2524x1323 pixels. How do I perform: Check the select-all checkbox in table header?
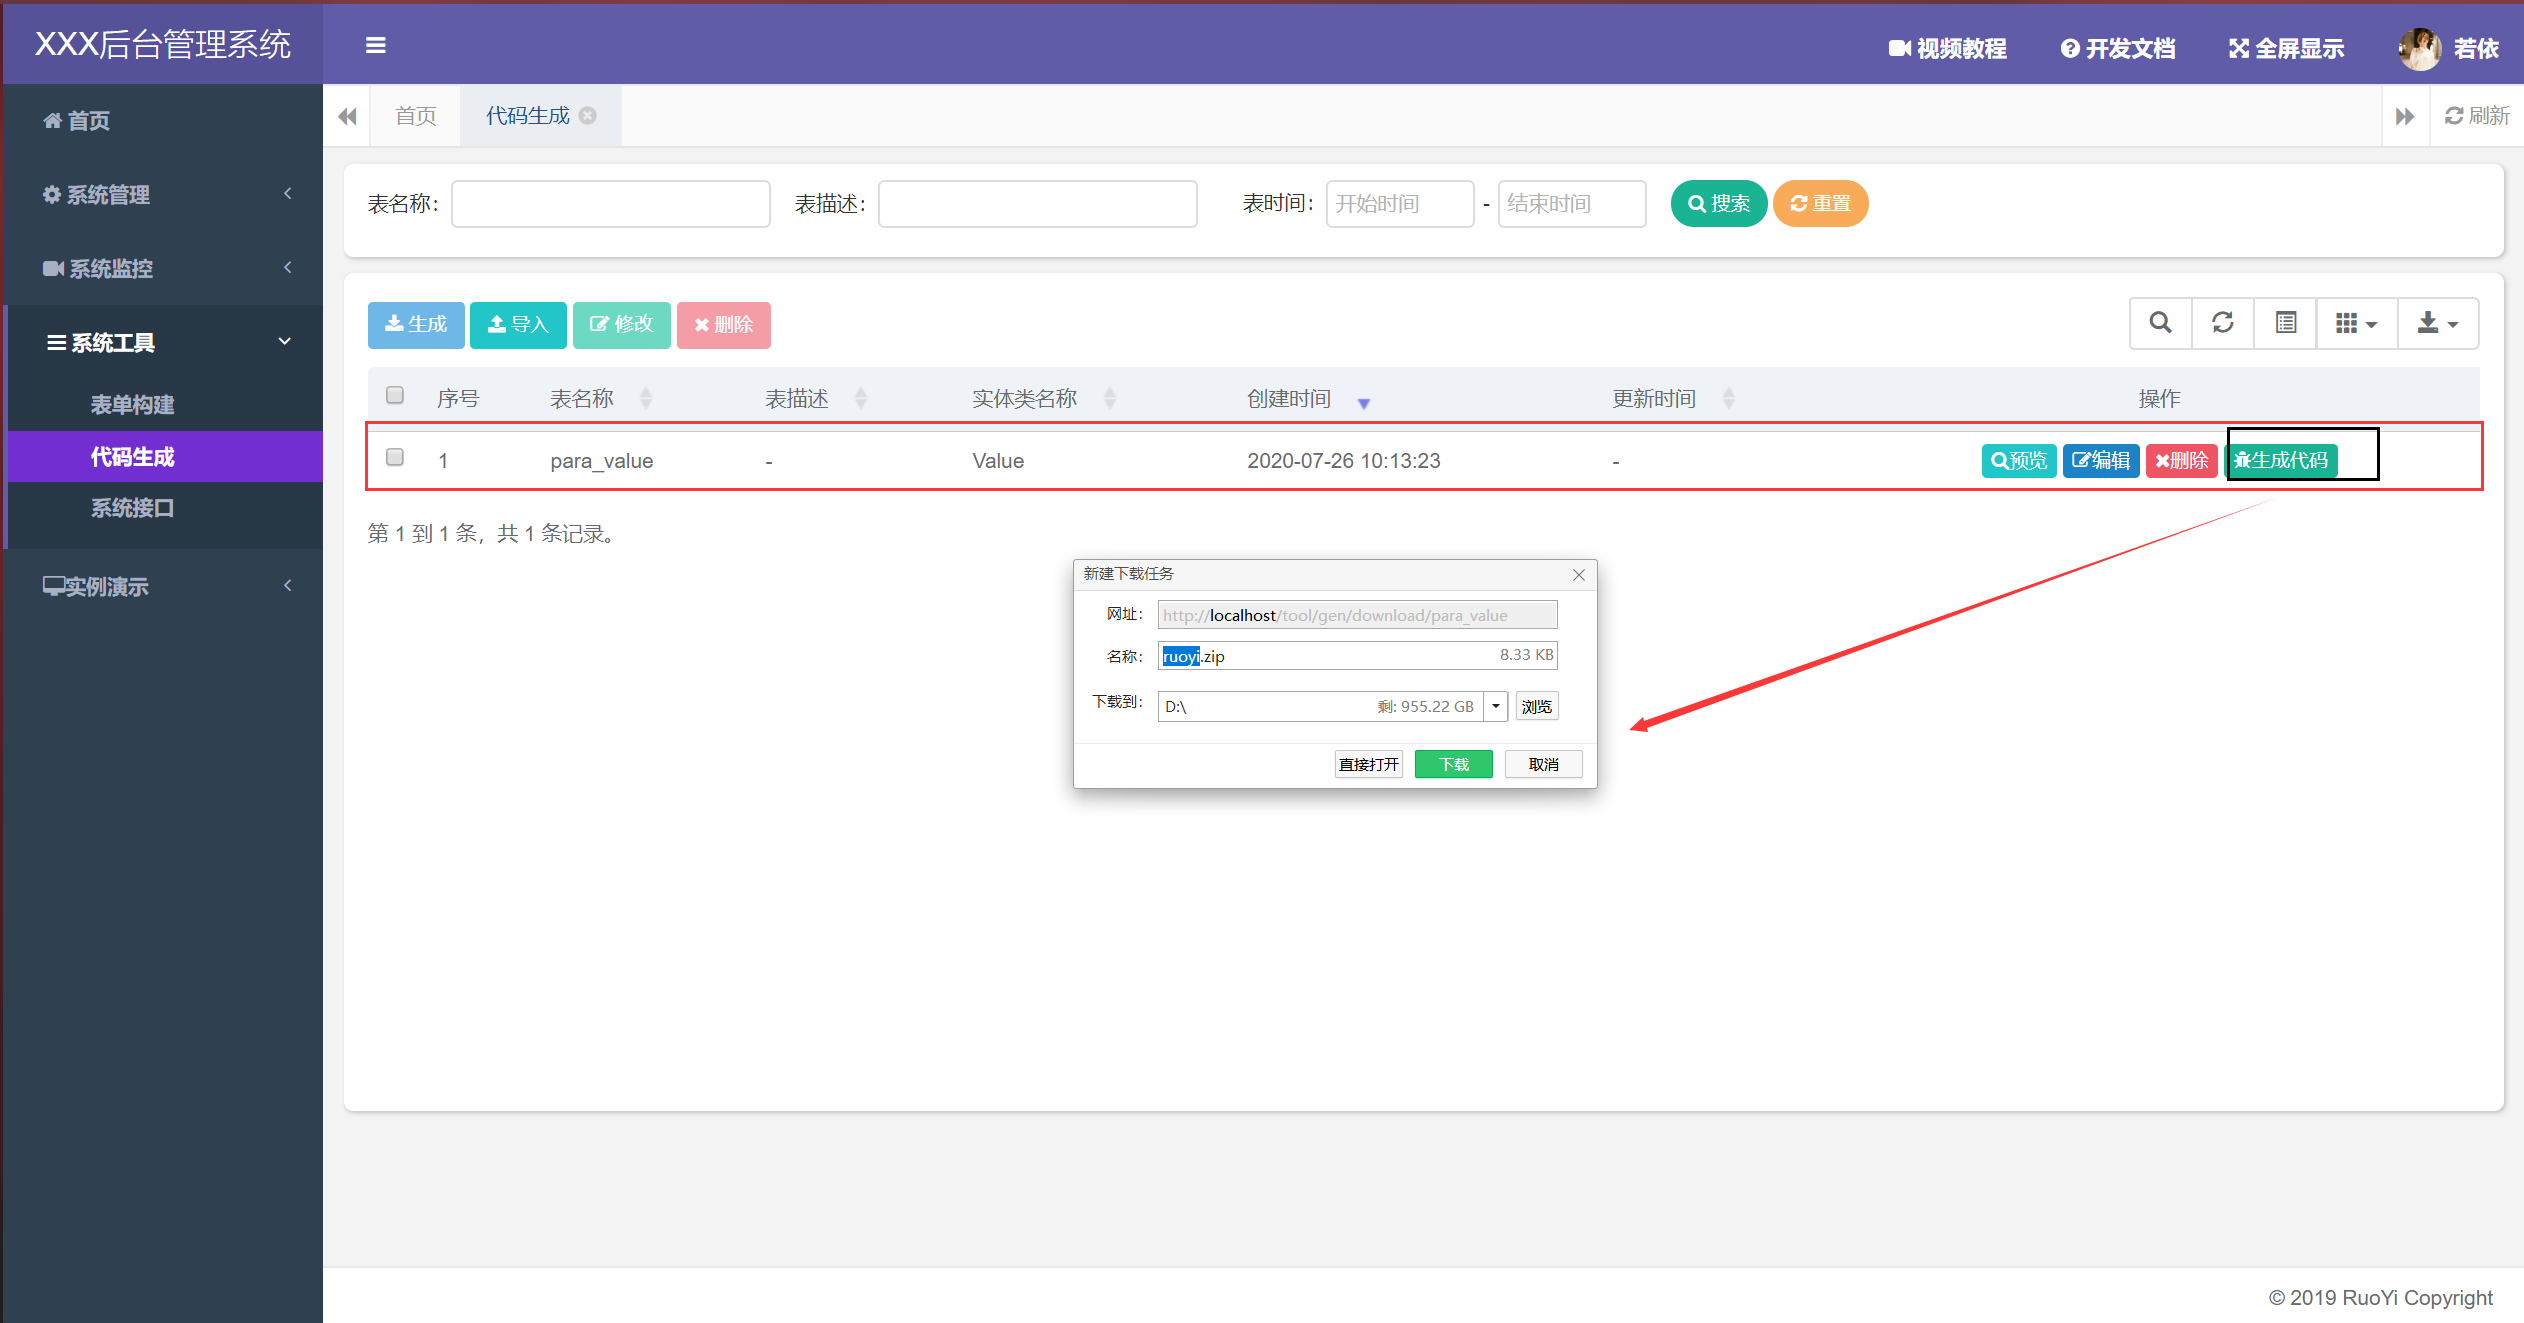click(x=394, y=395)
